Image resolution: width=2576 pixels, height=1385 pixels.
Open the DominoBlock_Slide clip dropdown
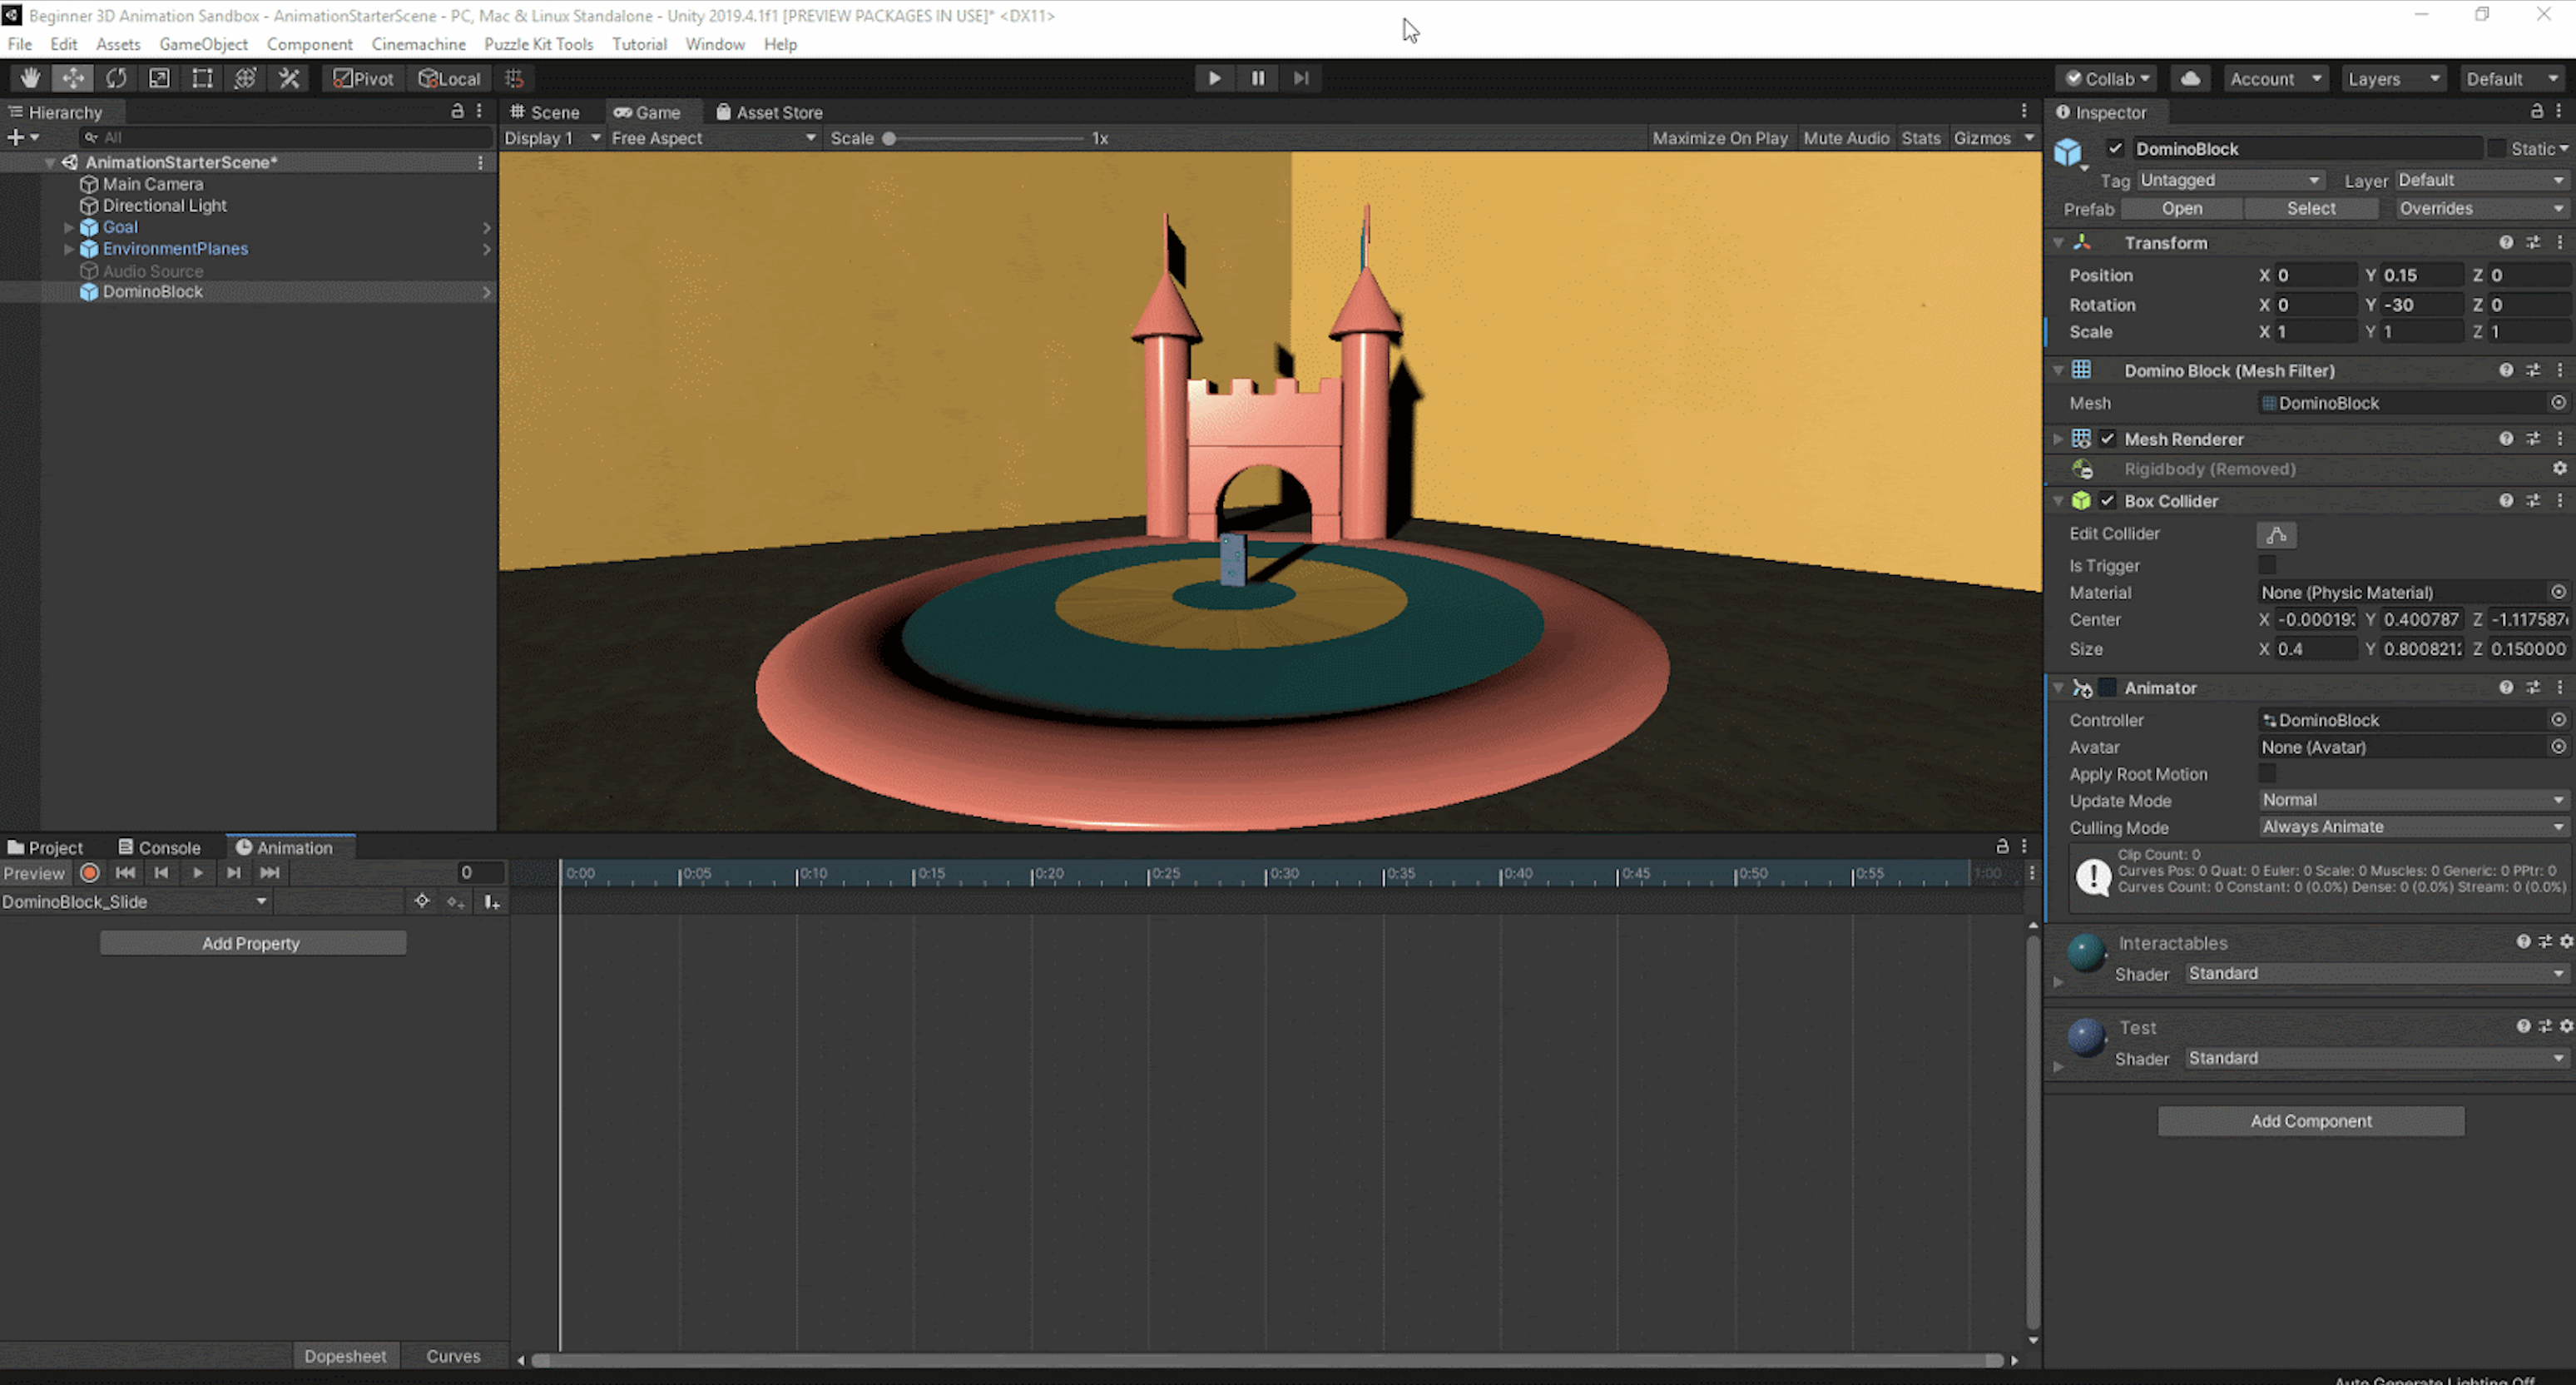click(x=135, y=901)
